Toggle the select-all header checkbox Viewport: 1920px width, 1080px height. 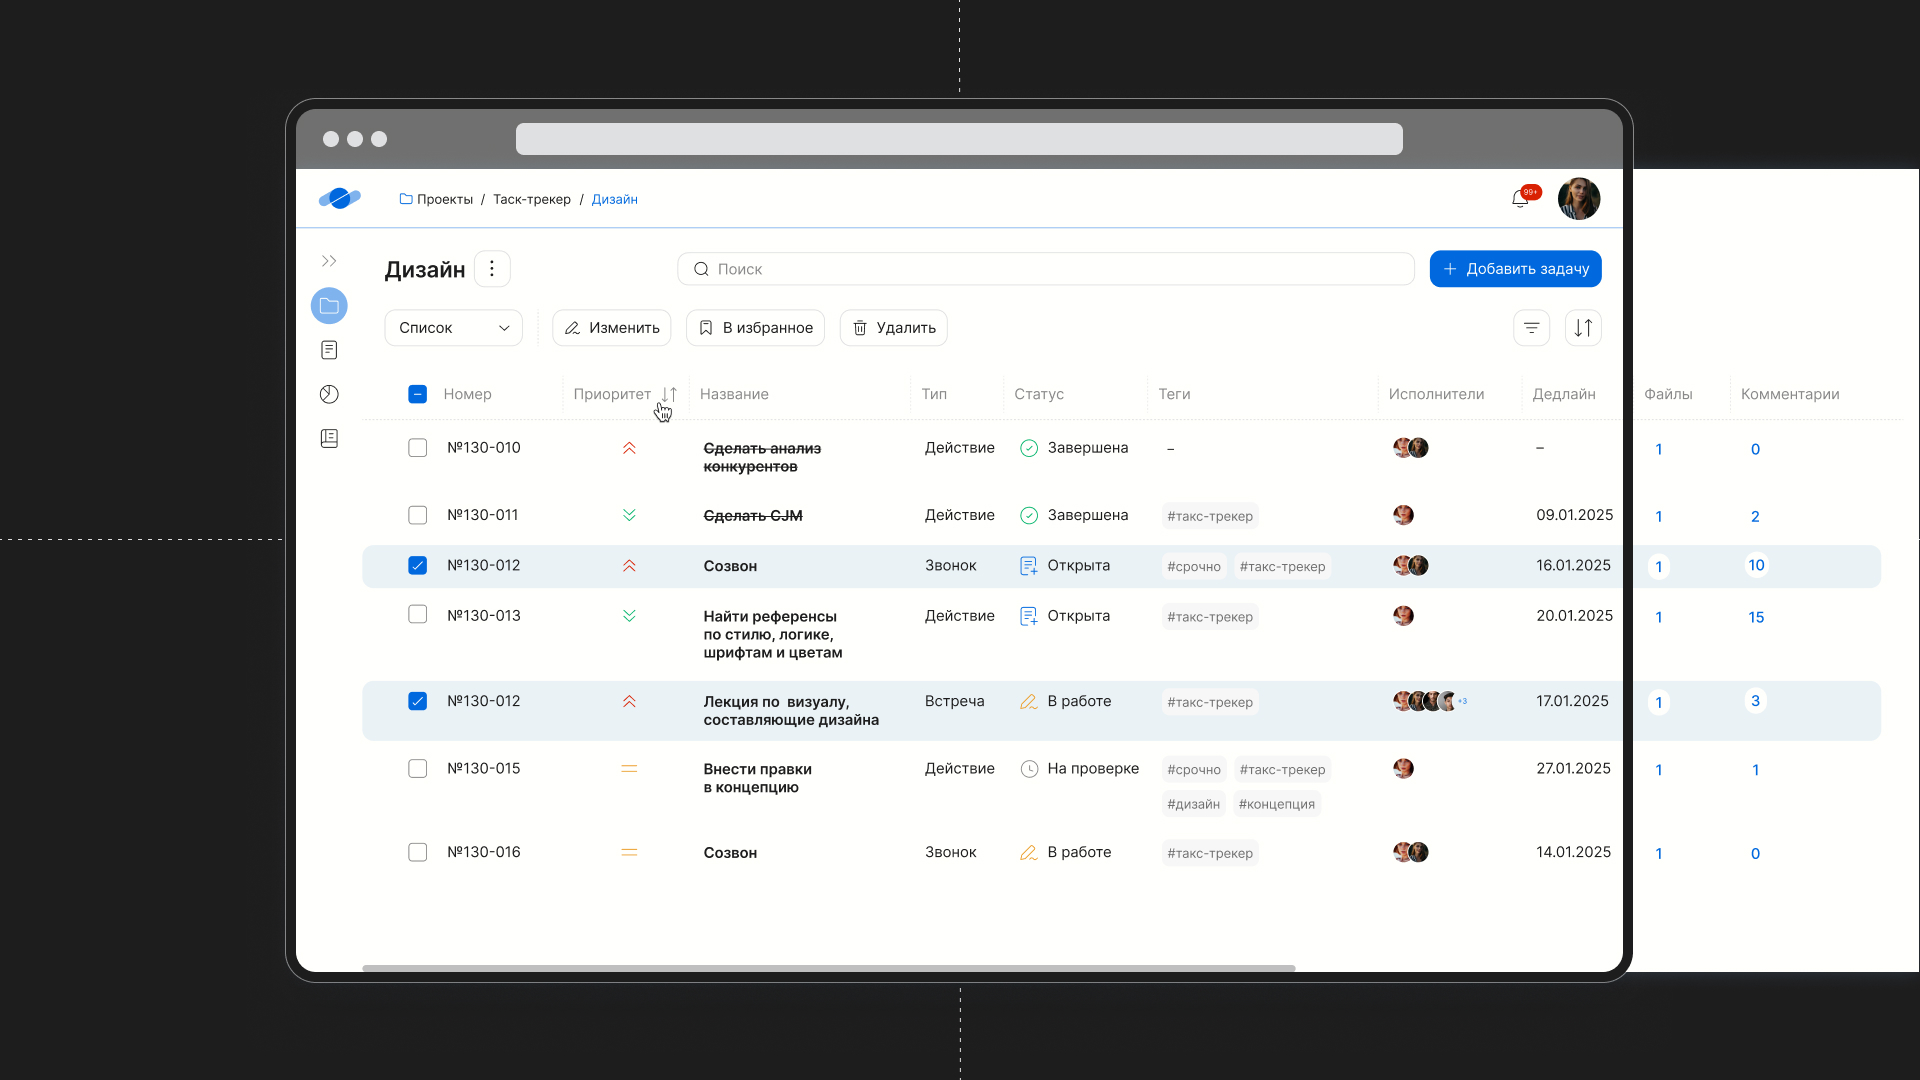[x=418, y=394]
